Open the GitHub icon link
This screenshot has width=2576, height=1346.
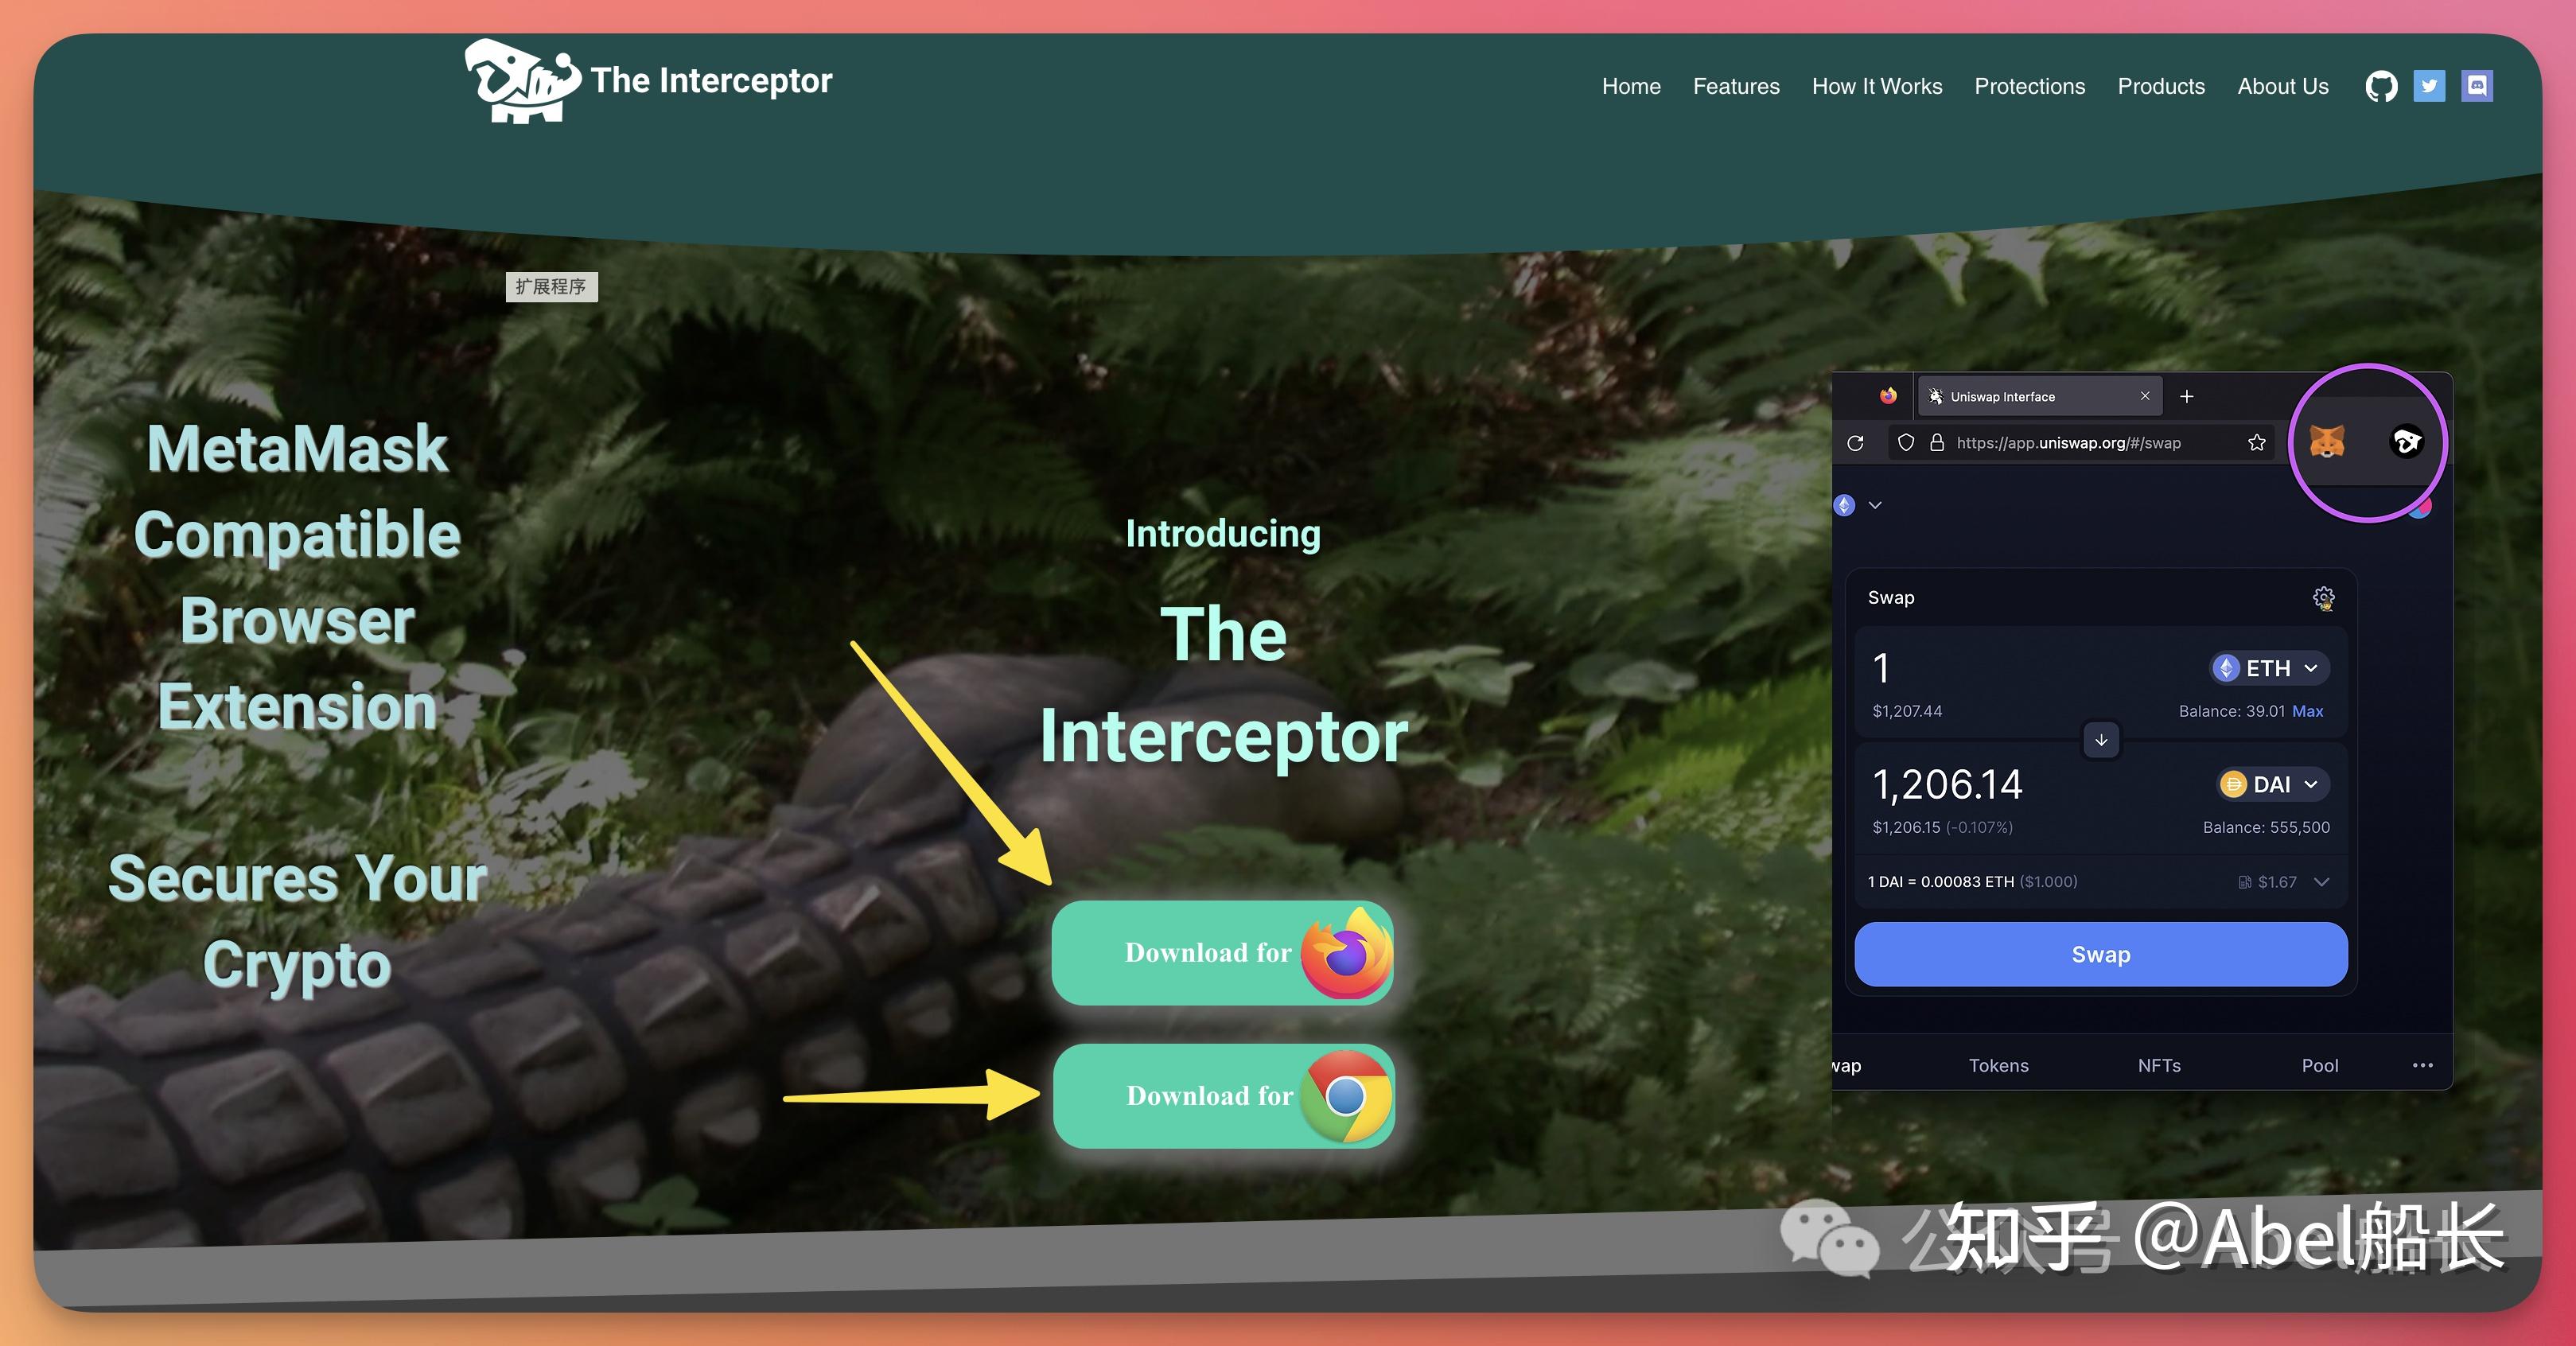coord(2381,86)
